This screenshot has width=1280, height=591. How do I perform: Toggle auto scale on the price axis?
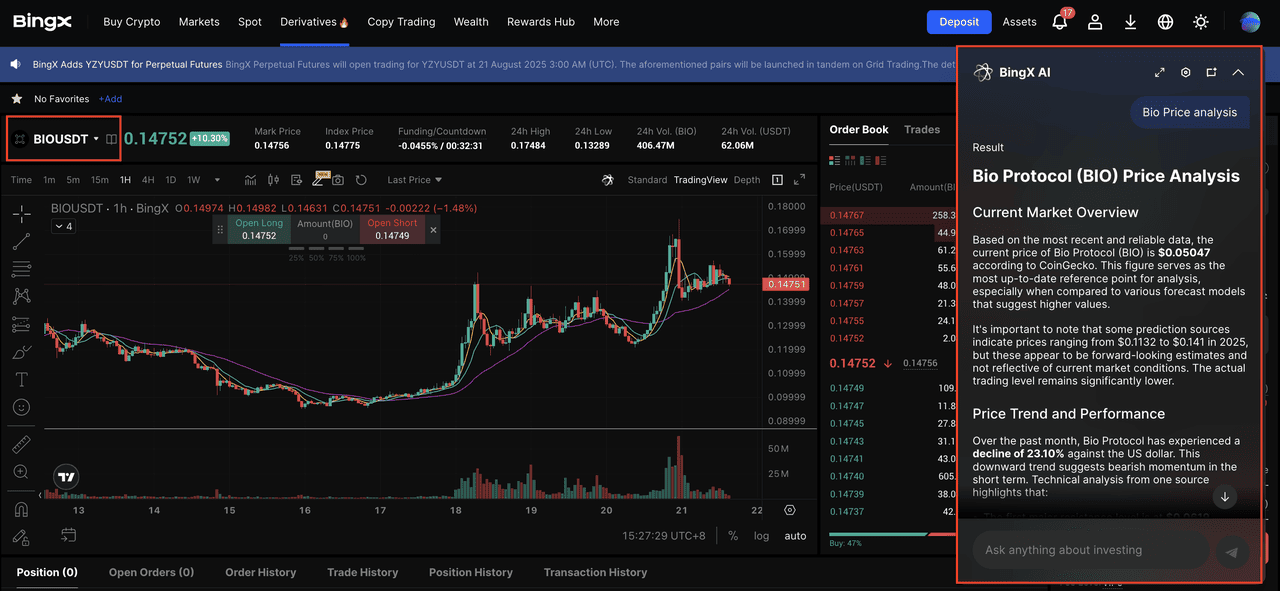click(796, 536)
